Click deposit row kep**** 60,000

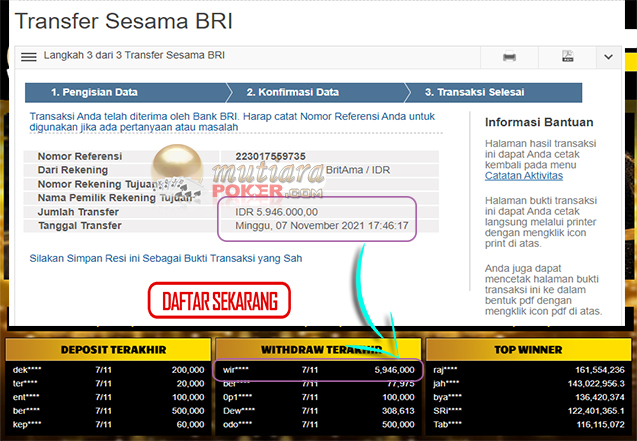(108, 424)
